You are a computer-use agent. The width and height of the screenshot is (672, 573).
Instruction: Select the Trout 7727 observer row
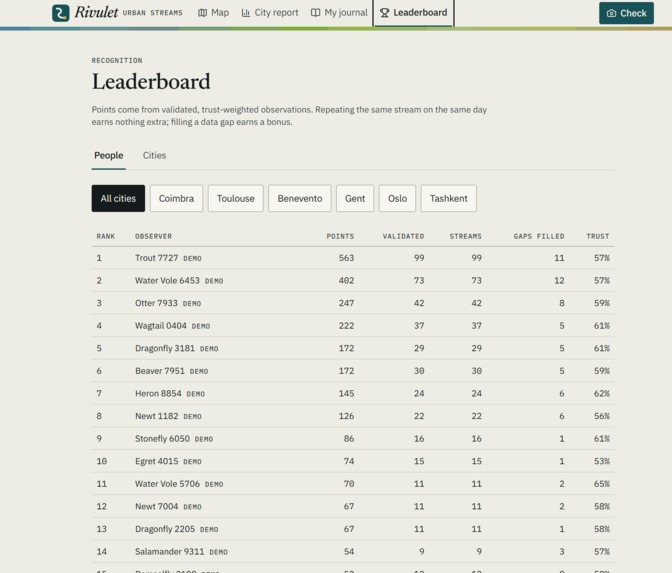click(353, 258)
